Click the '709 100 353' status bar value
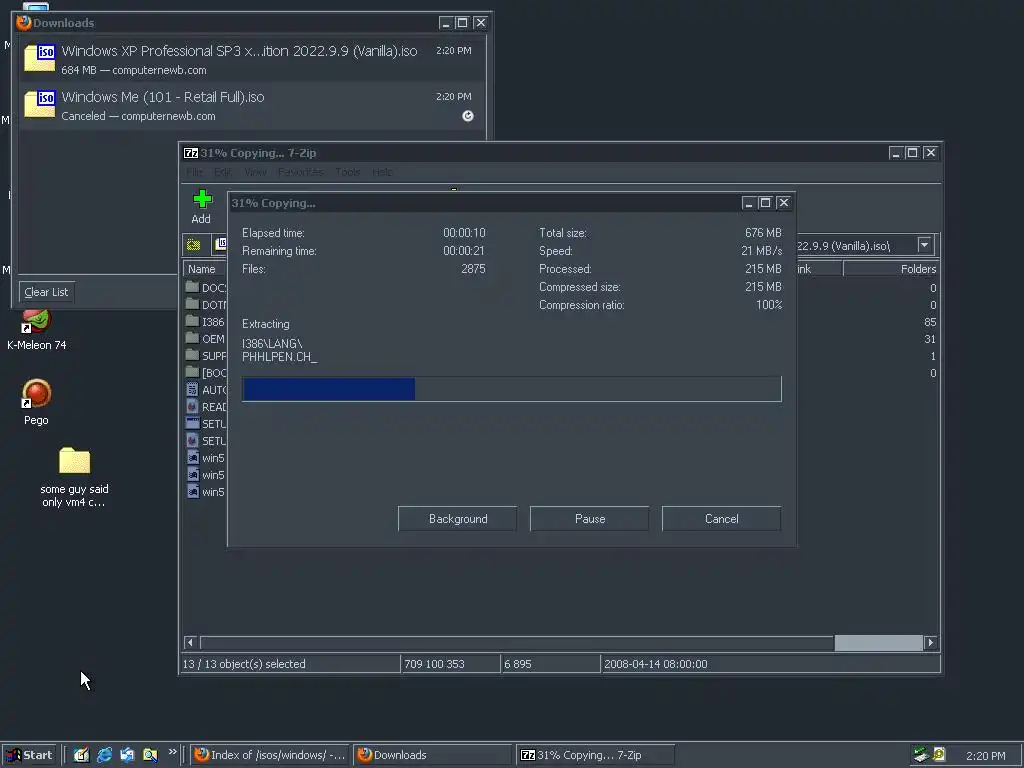Viewport: 1024px width, 768px height. pyautogui.click(x=434, y=664)
